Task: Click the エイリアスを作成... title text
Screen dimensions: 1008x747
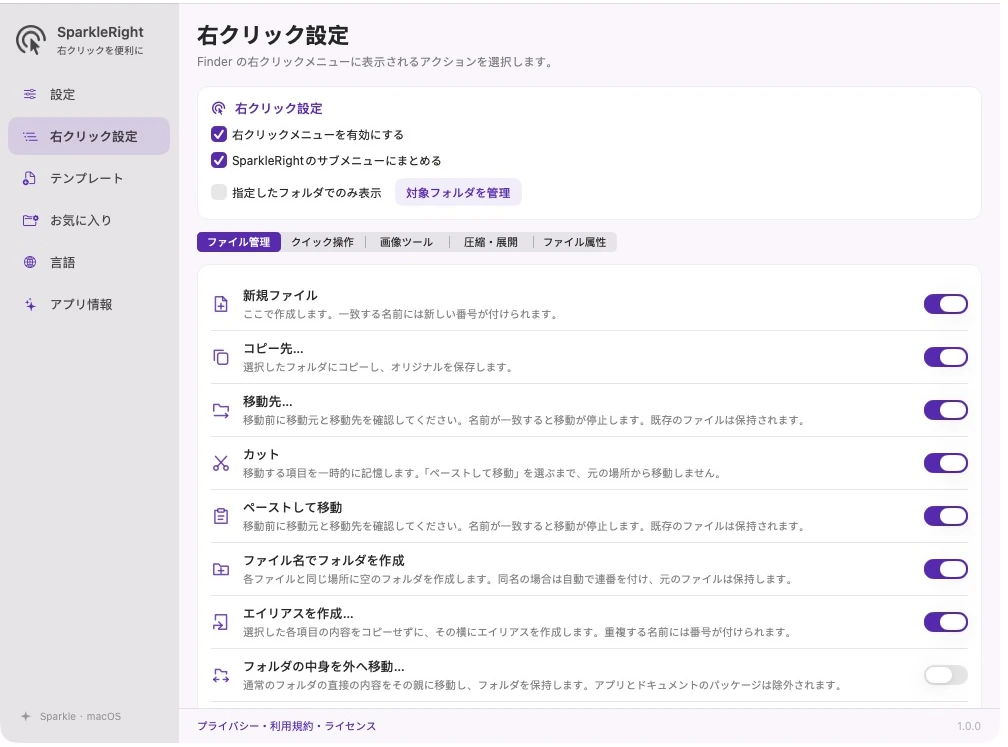Action: [298, 613]
